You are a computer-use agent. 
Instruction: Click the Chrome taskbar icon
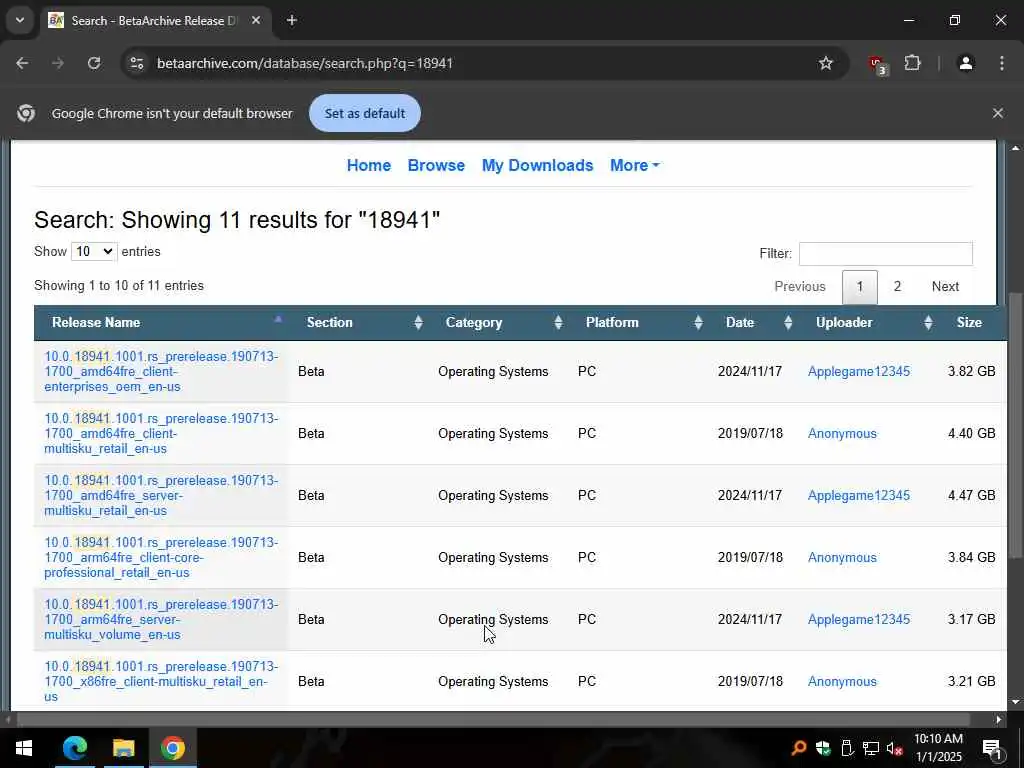point(172,748)
